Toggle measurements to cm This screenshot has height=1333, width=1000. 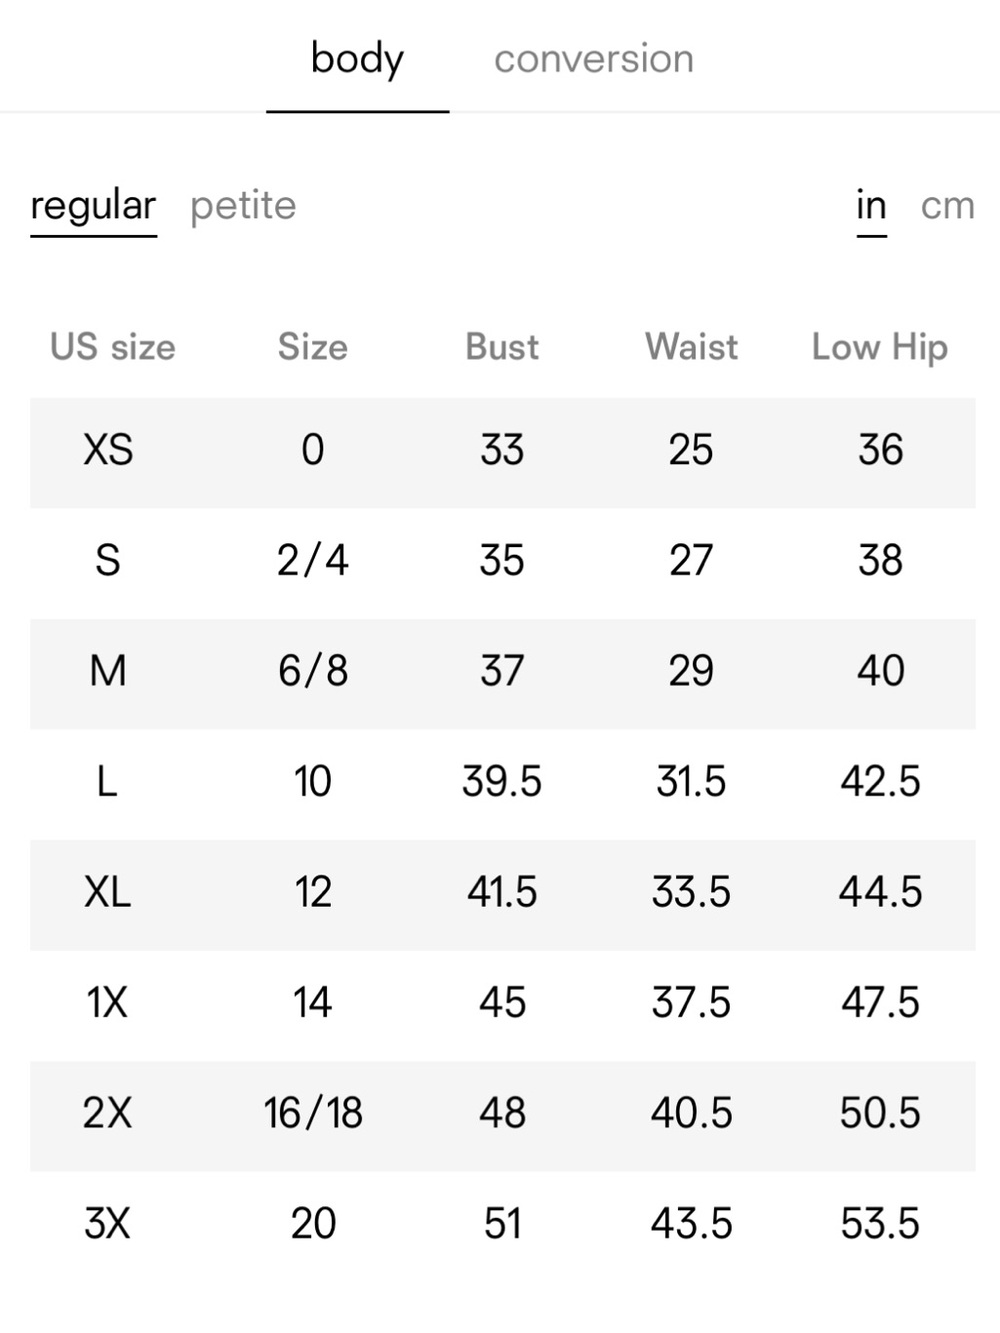point(947,206)
